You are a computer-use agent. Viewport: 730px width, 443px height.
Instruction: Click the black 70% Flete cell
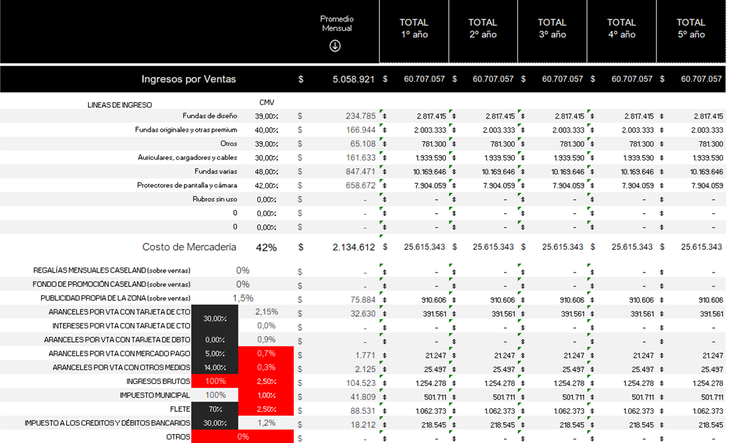[214, 409]
